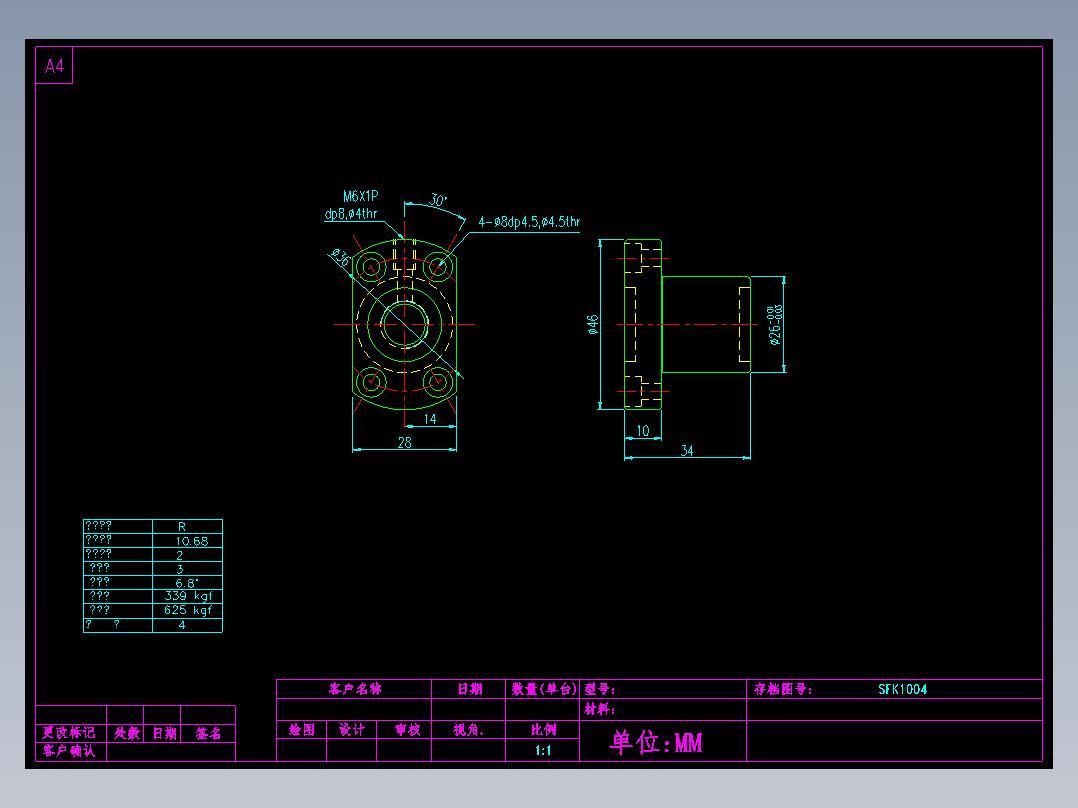Viewport: 1078px width, 808px height.
Task: Select the 型号: field label
Action: click(600, 689)
